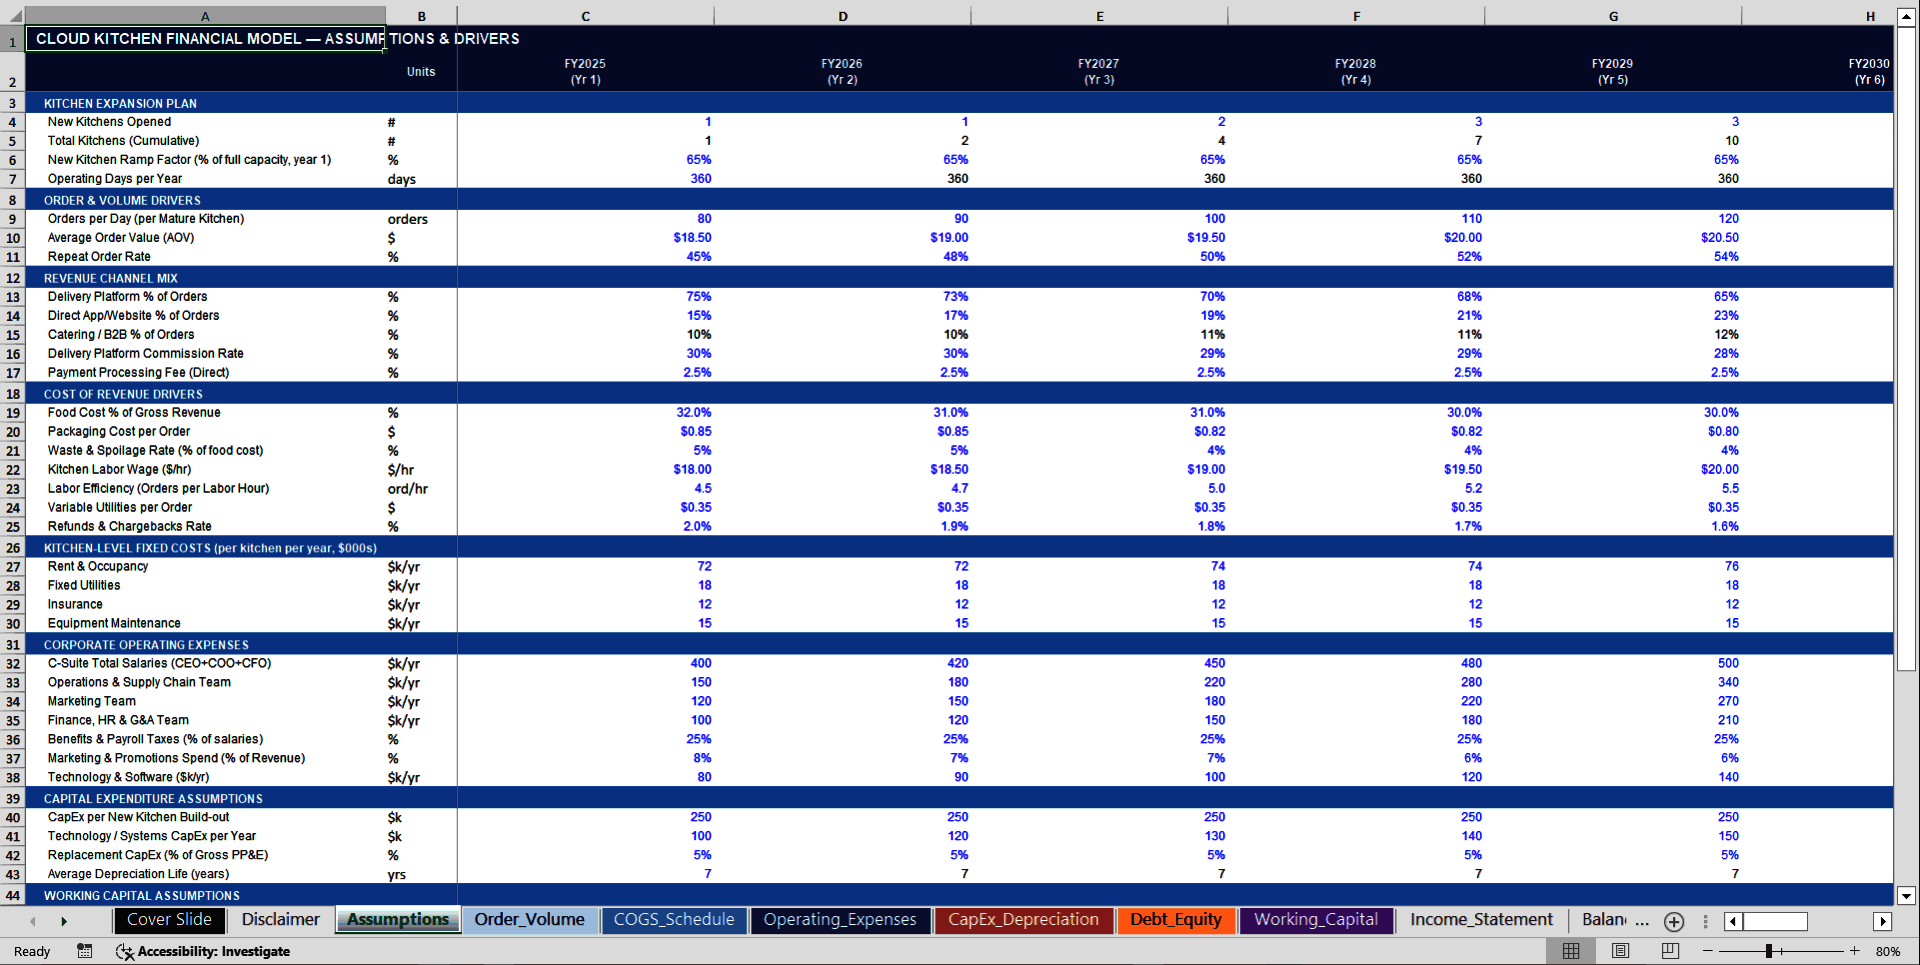
Task: Click the zoom slider handle
Action: (1770, 950)
